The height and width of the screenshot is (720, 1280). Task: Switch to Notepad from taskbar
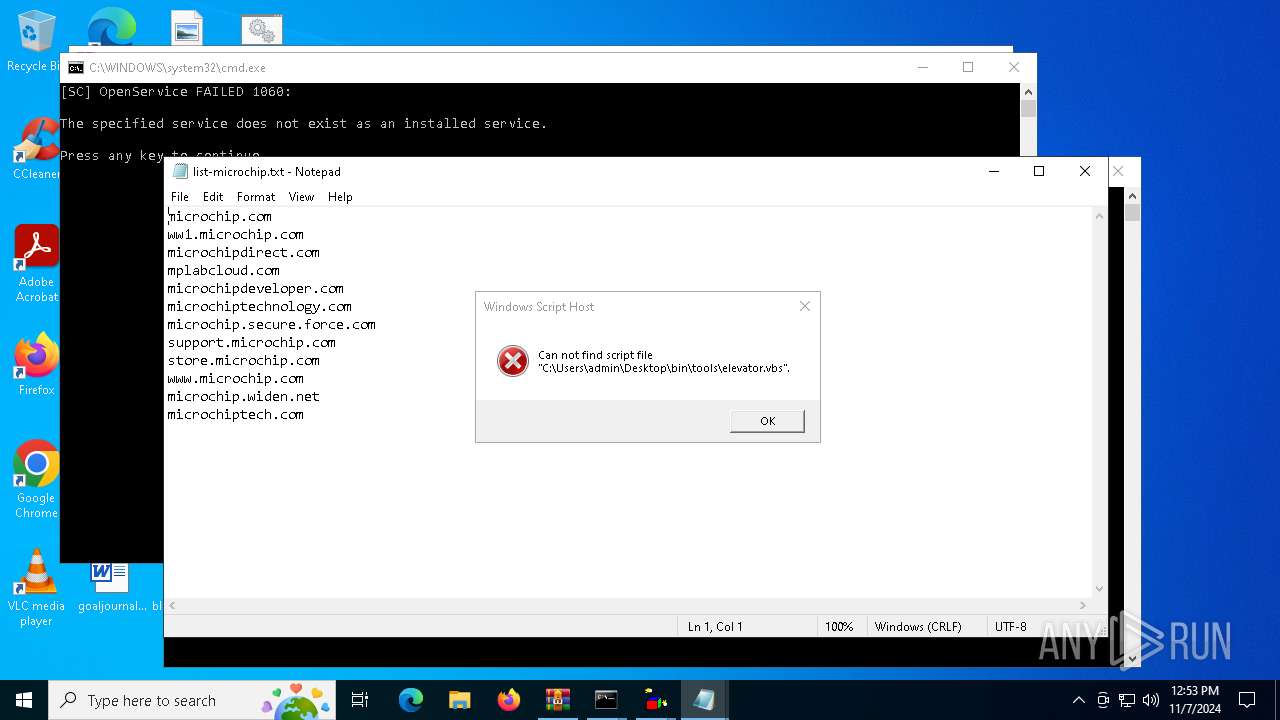point(704,700)
